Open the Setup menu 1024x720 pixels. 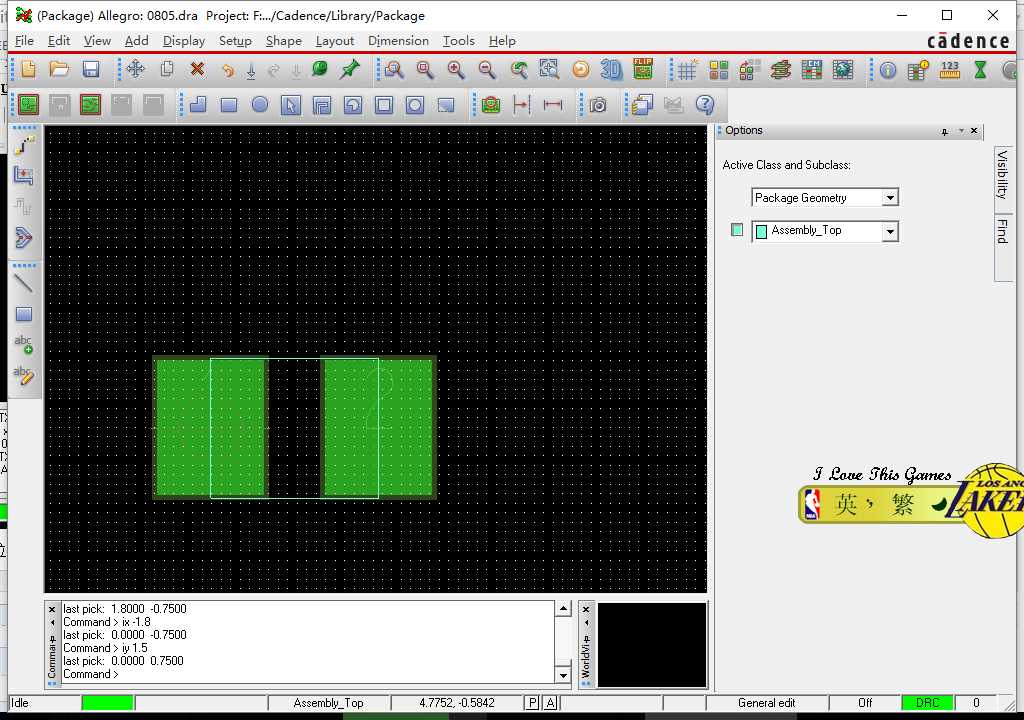235,41
